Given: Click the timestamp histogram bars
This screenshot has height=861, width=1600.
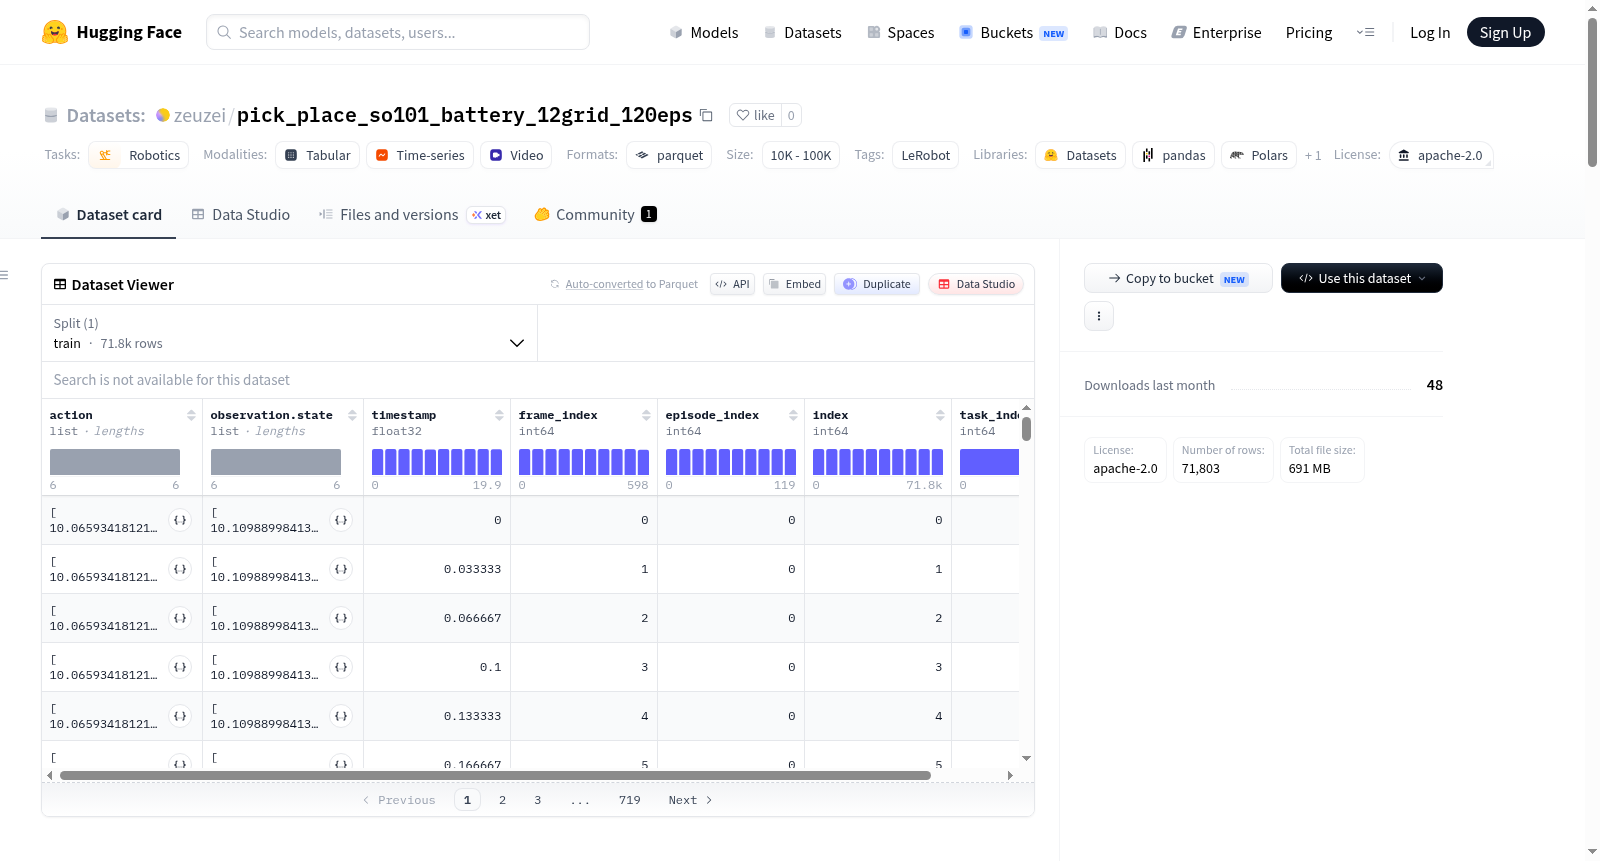Looking at the screenshot, I should [x=437, y=462].
